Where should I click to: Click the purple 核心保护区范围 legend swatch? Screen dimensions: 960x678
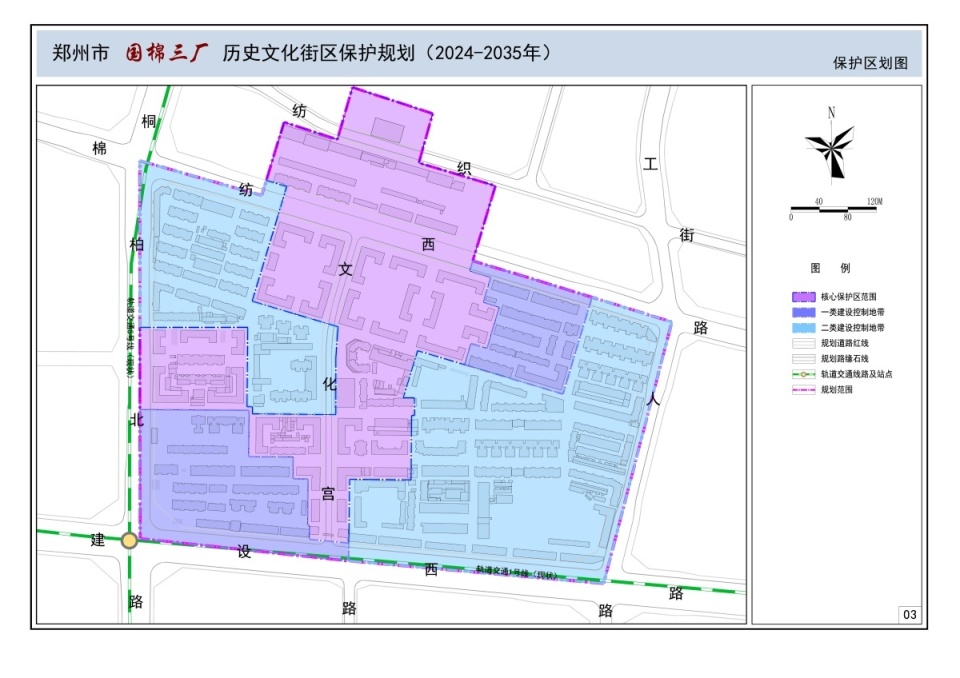pyautogui.click(x=803, y=297)
